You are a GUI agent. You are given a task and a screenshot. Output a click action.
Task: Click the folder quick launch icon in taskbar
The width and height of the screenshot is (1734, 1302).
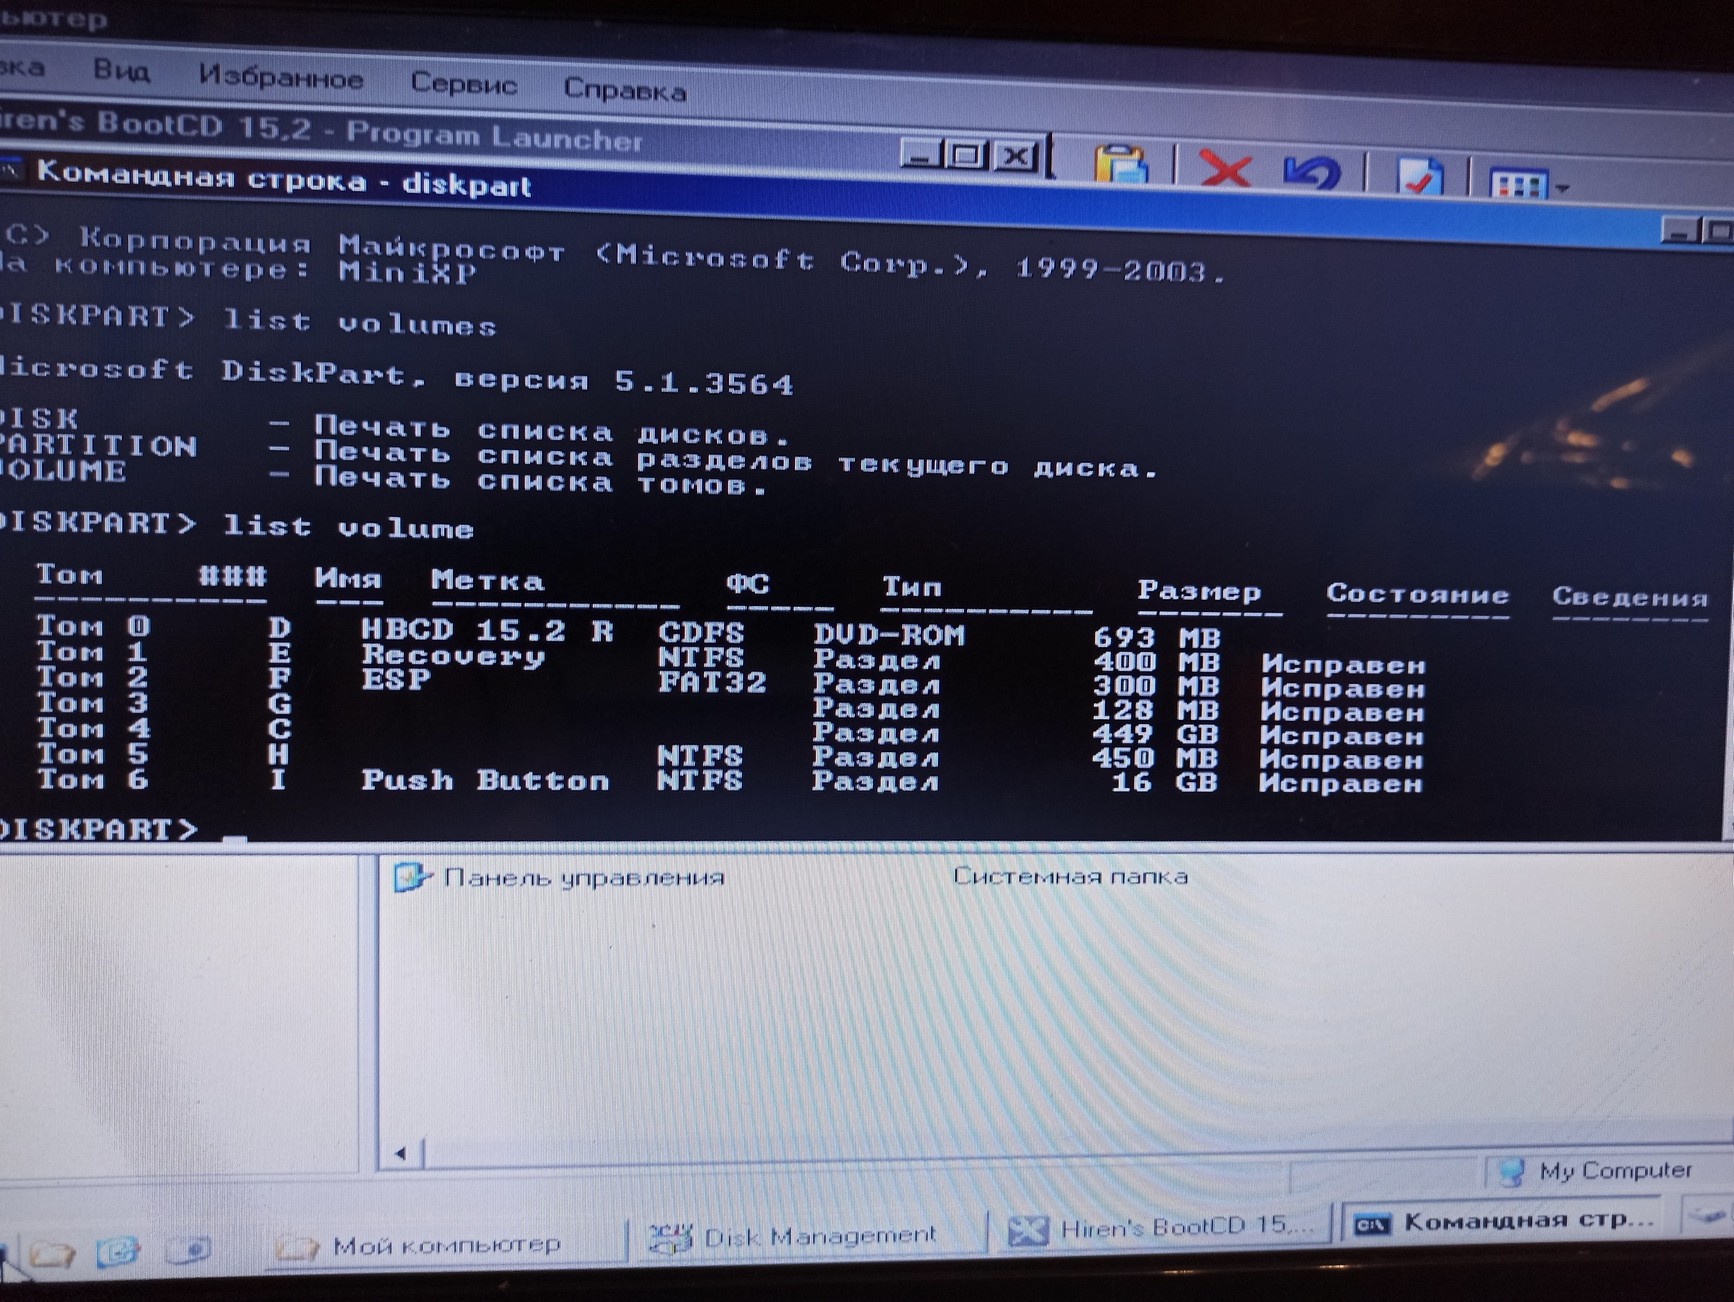(52, 1253)
